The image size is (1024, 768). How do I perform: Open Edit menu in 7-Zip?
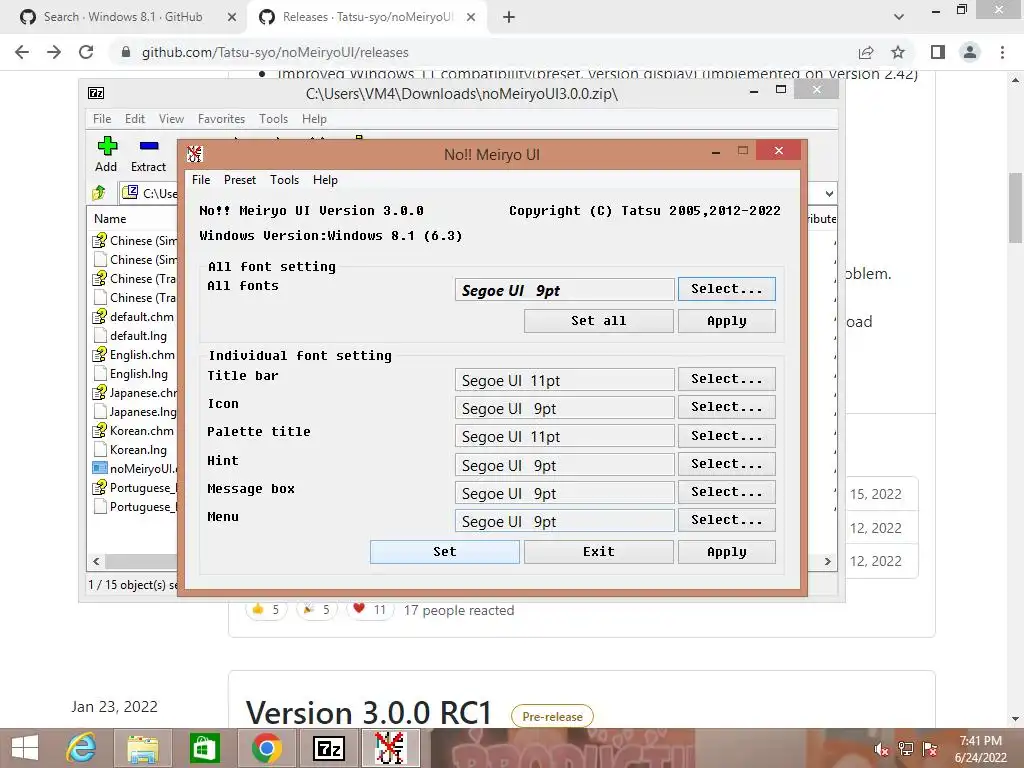click(135, 119)
